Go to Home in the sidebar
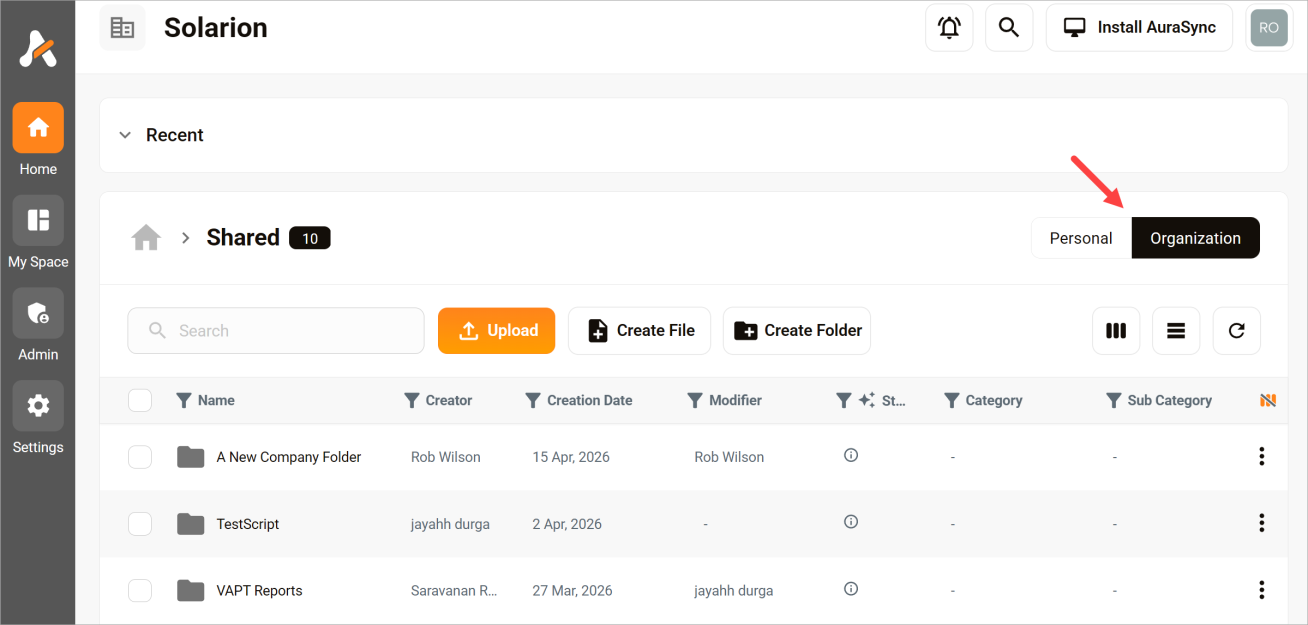This screenshot has height=625, width=1308. (38, 127)
